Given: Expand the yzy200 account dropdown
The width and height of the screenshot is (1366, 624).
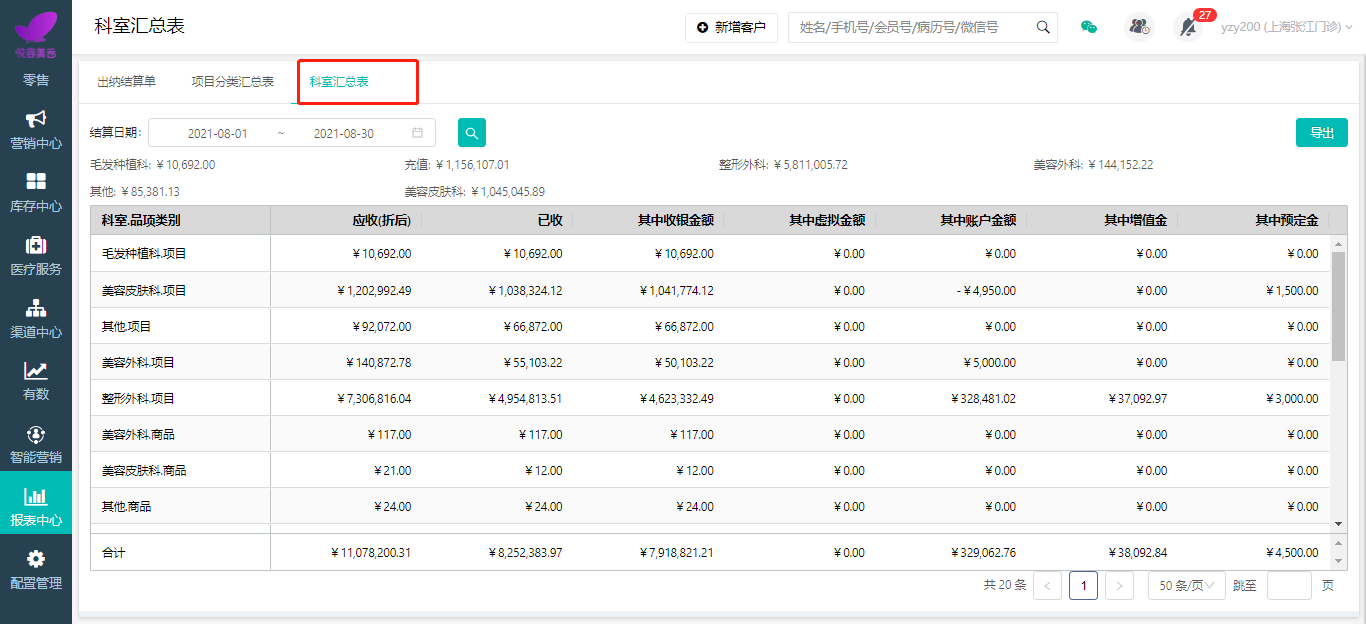Looking at the screenshot, I should (1286, 27).
